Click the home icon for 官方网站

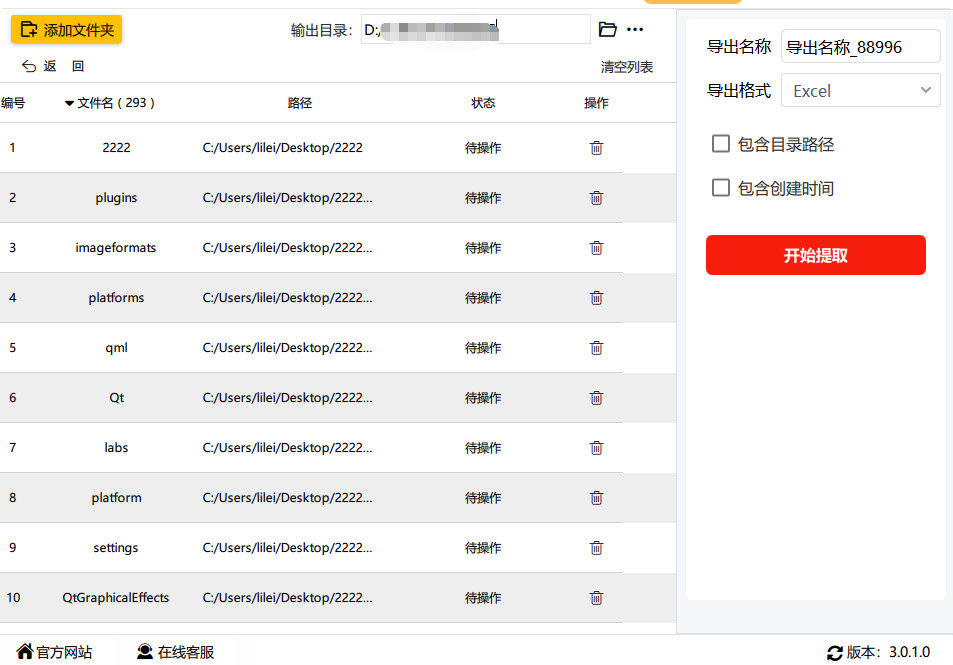pos(25,652)
